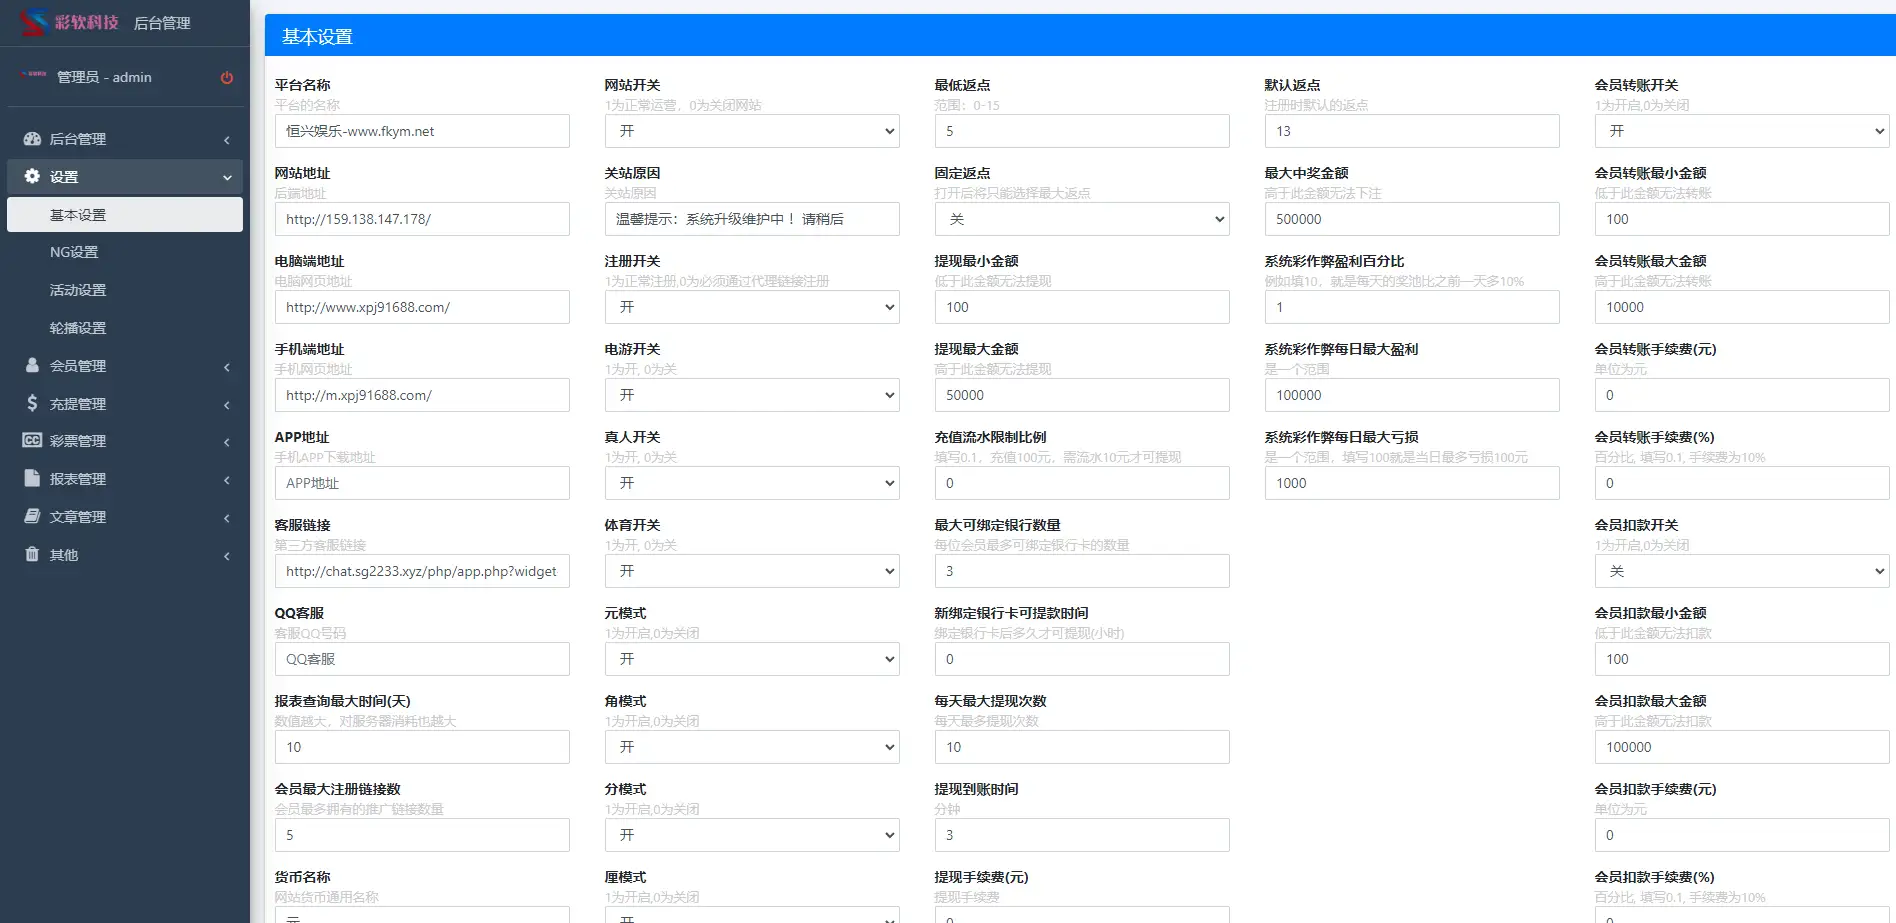Click the 最大中奖金额 input field

1412,219
